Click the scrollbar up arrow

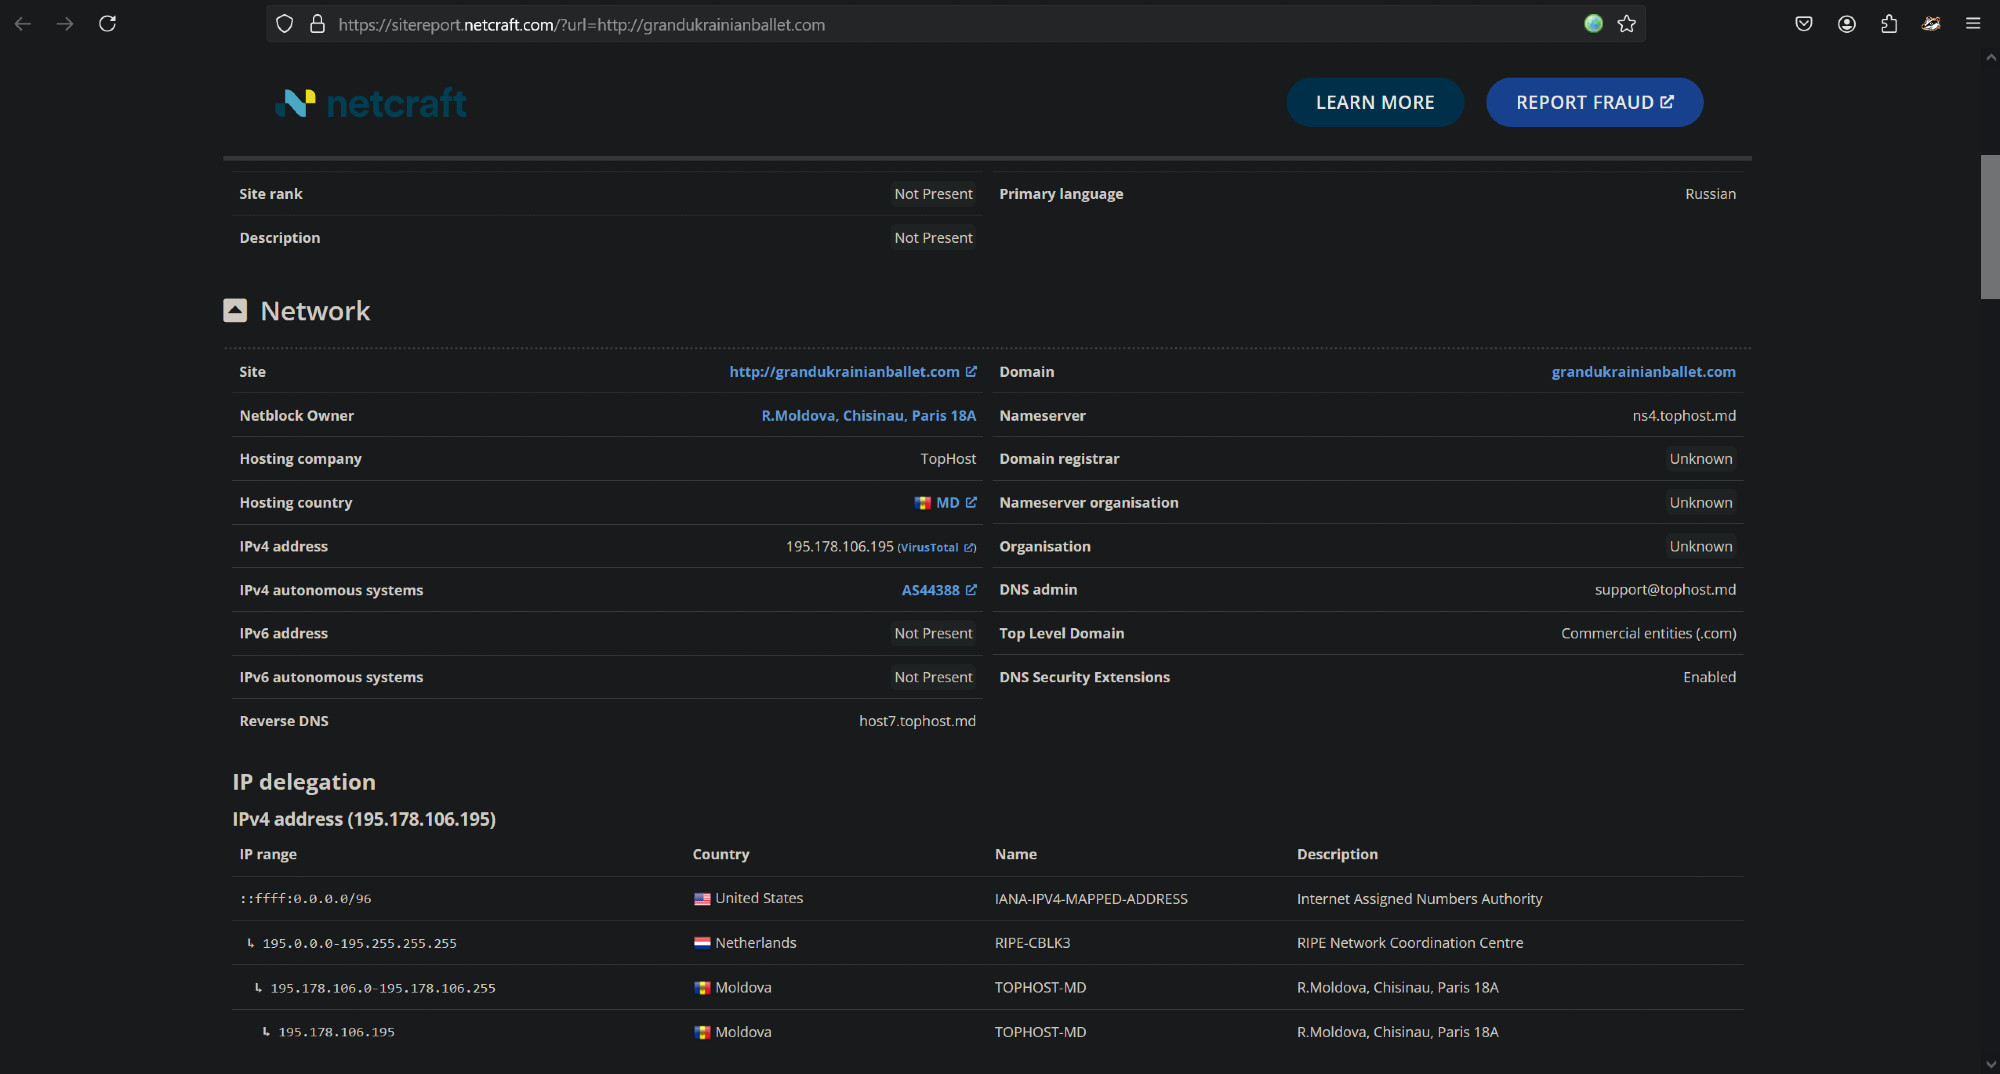(x=1990, y=58)
